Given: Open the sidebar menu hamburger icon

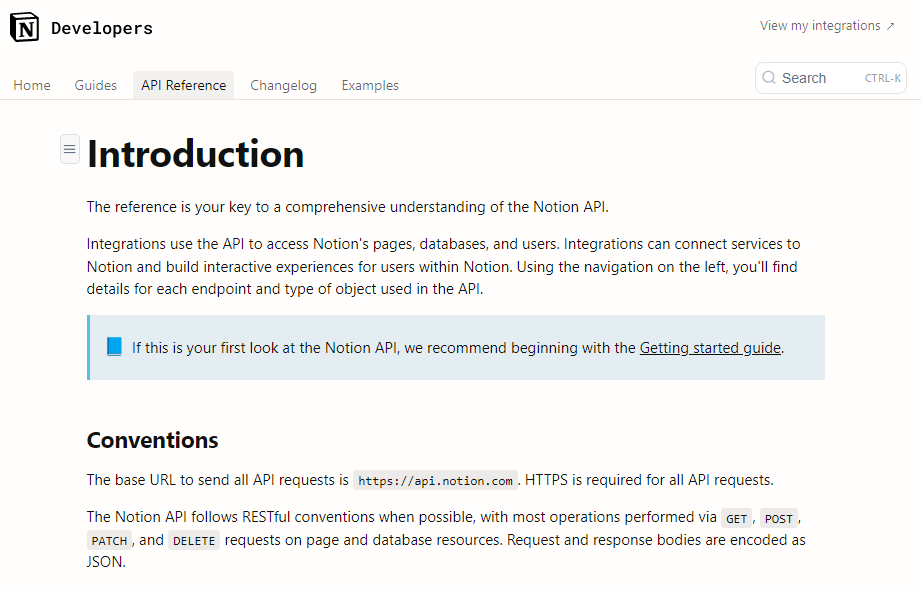Looking at the screenshot, I should pos(70,149).
